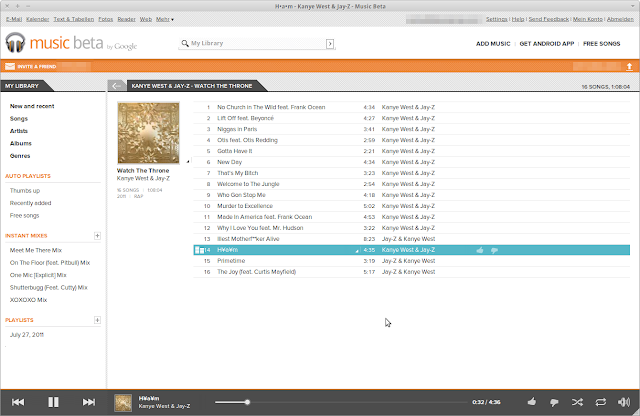
Task: Open Meet Me There Mix
Action: point(36,250)
